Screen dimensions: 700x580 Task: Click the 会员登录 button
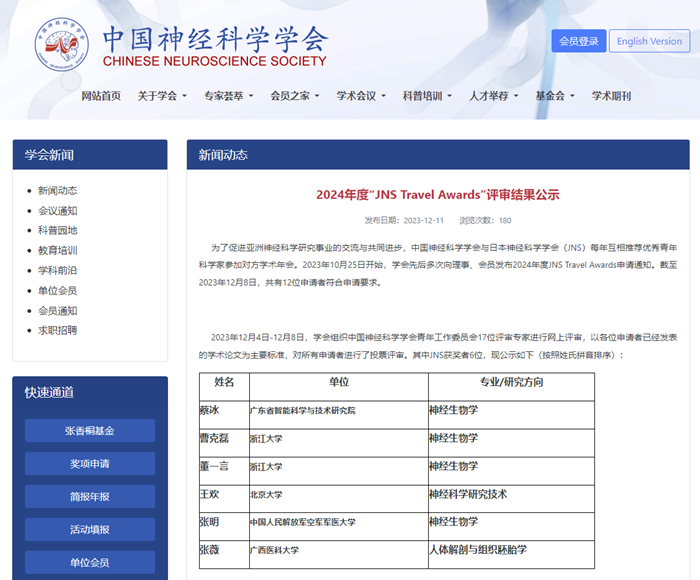pyautogui.click(x=578, y=41)
